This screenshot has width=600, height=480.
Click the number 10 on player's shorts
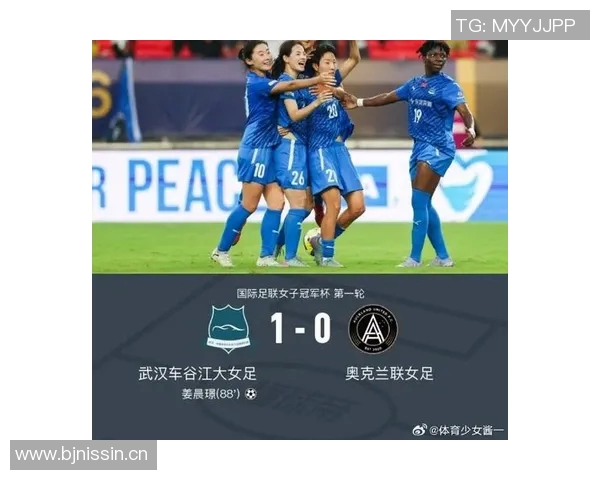[259, 171]
